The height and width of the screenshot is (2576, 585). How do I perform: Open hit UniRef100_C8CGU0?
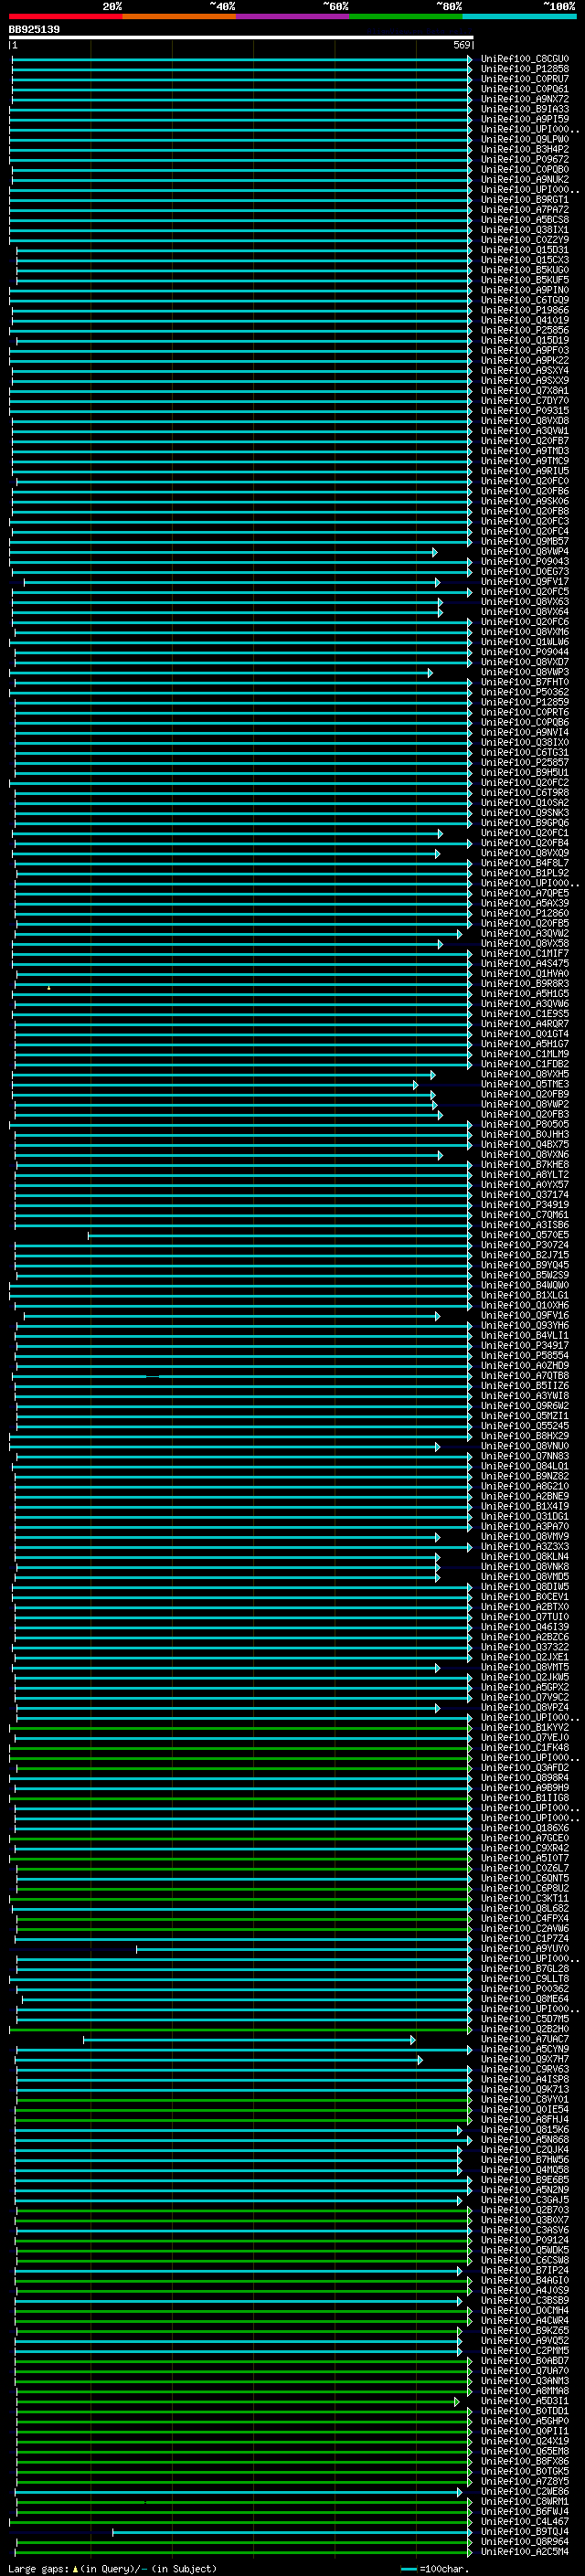coord(524,59)
